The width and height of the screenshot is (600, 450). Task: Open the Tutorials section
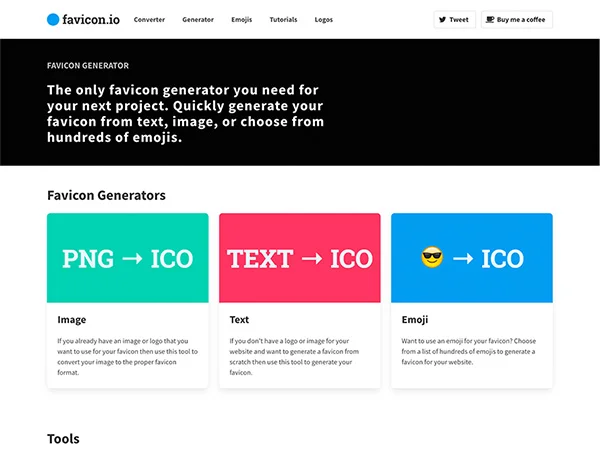click(283, 19)
